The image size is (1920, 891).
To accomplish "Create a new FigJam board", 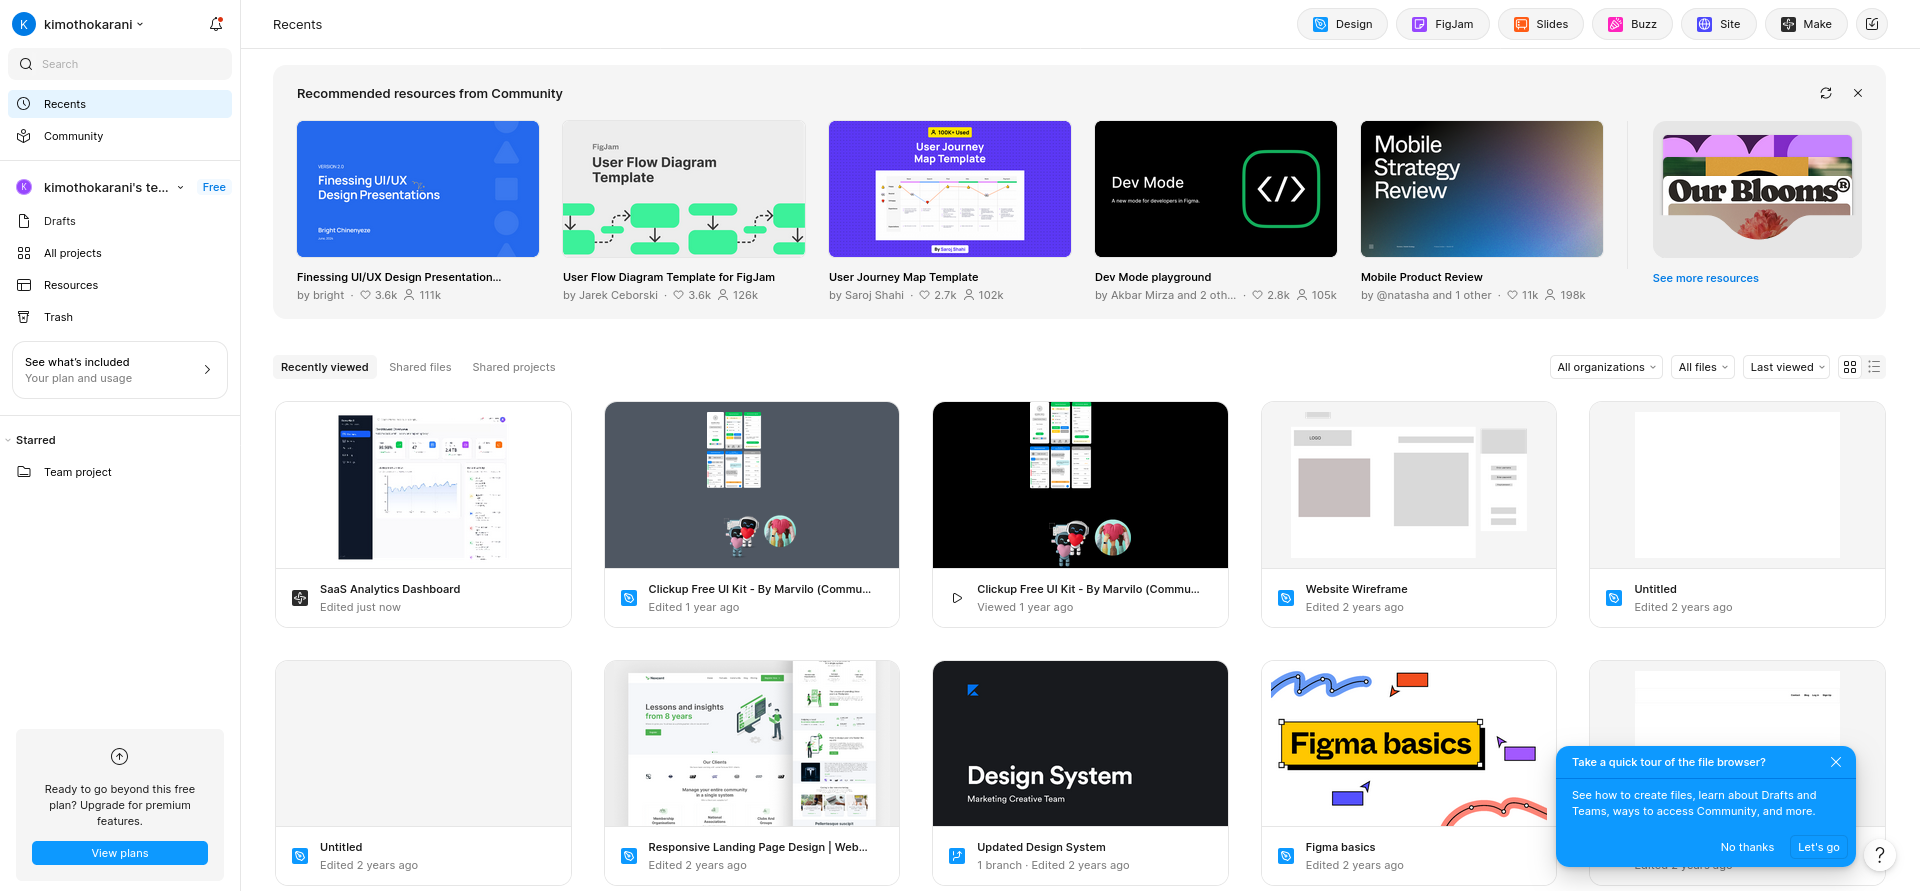I will [1442, 24].
